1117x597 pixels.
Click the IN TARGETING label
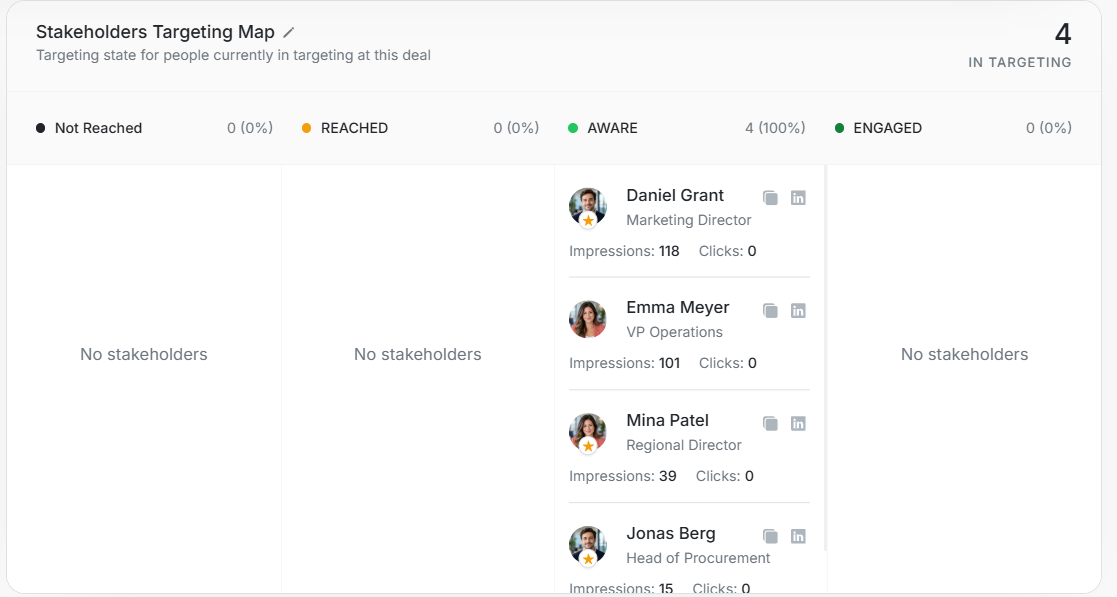coord(1019,63)
